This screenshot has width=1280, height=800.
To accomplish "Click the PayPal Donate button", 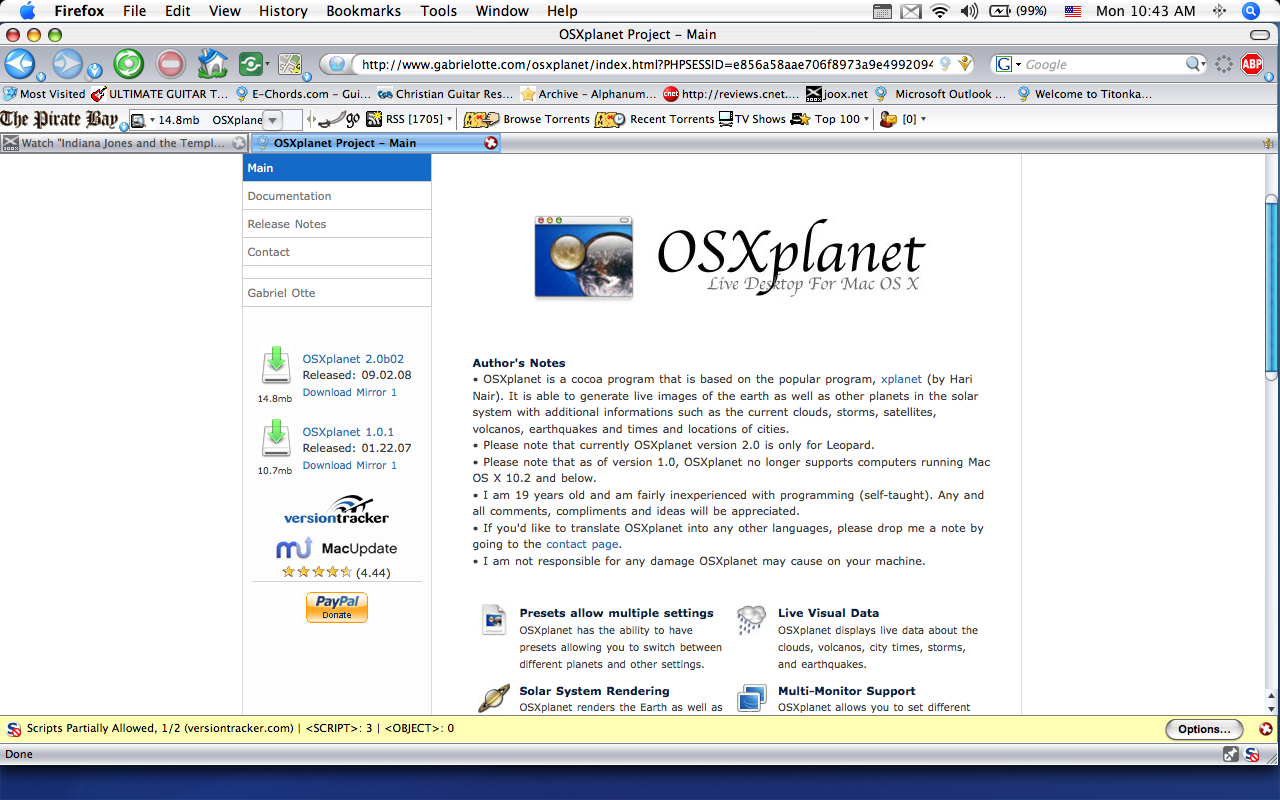I will [x=337, y=607].
